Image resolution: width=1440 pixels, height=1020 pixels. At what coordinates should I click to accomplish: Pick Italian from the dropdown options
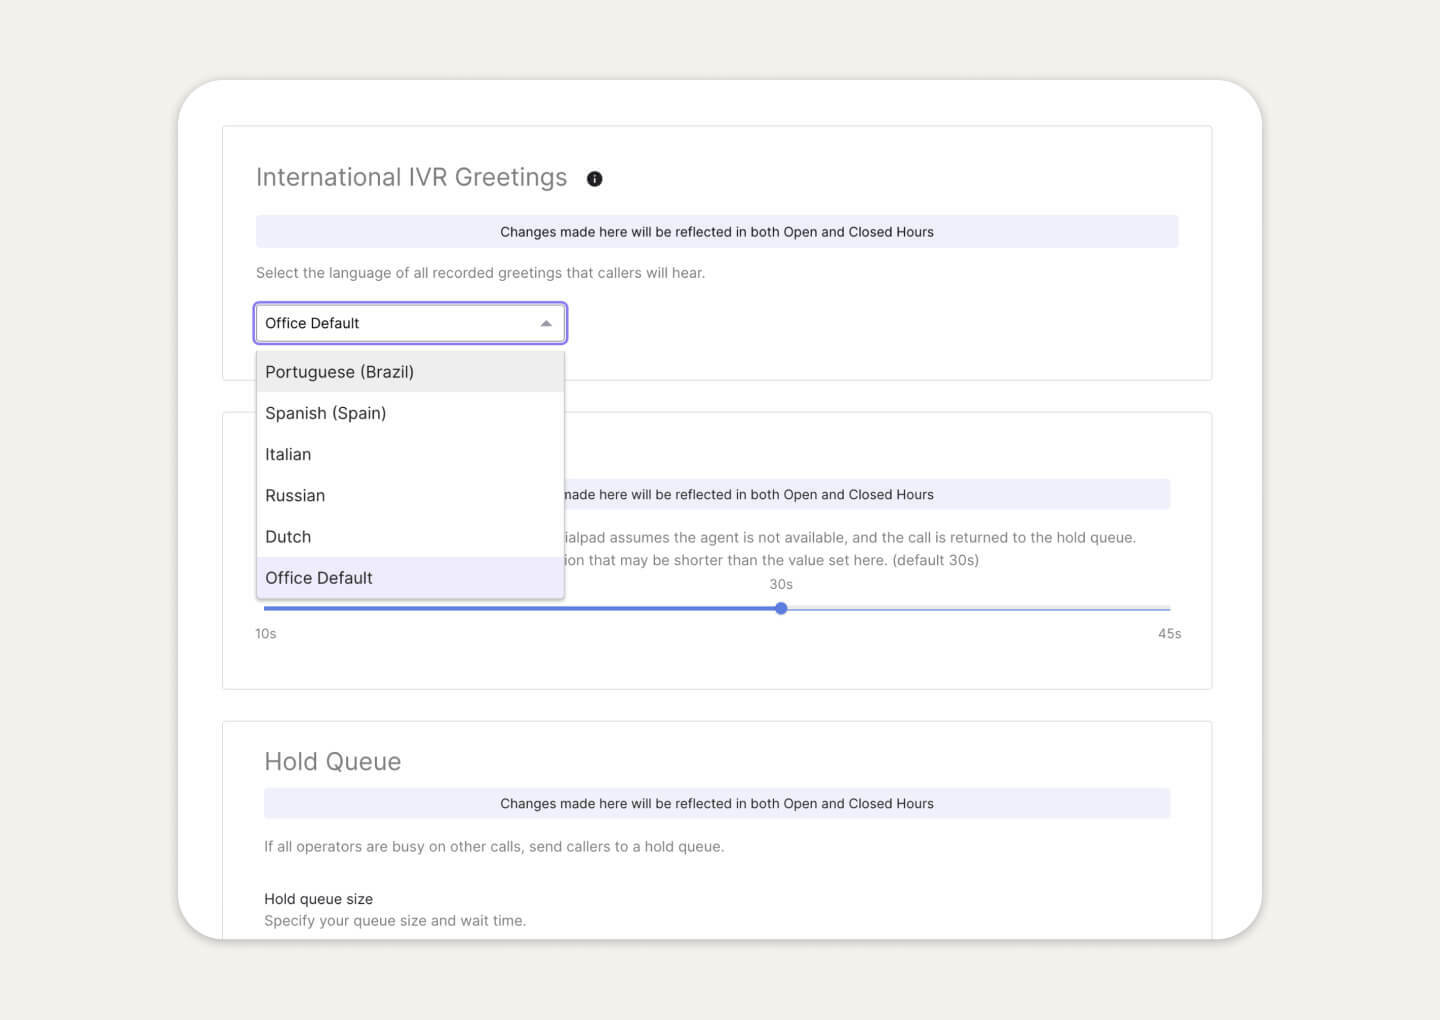tap(288, 454)
